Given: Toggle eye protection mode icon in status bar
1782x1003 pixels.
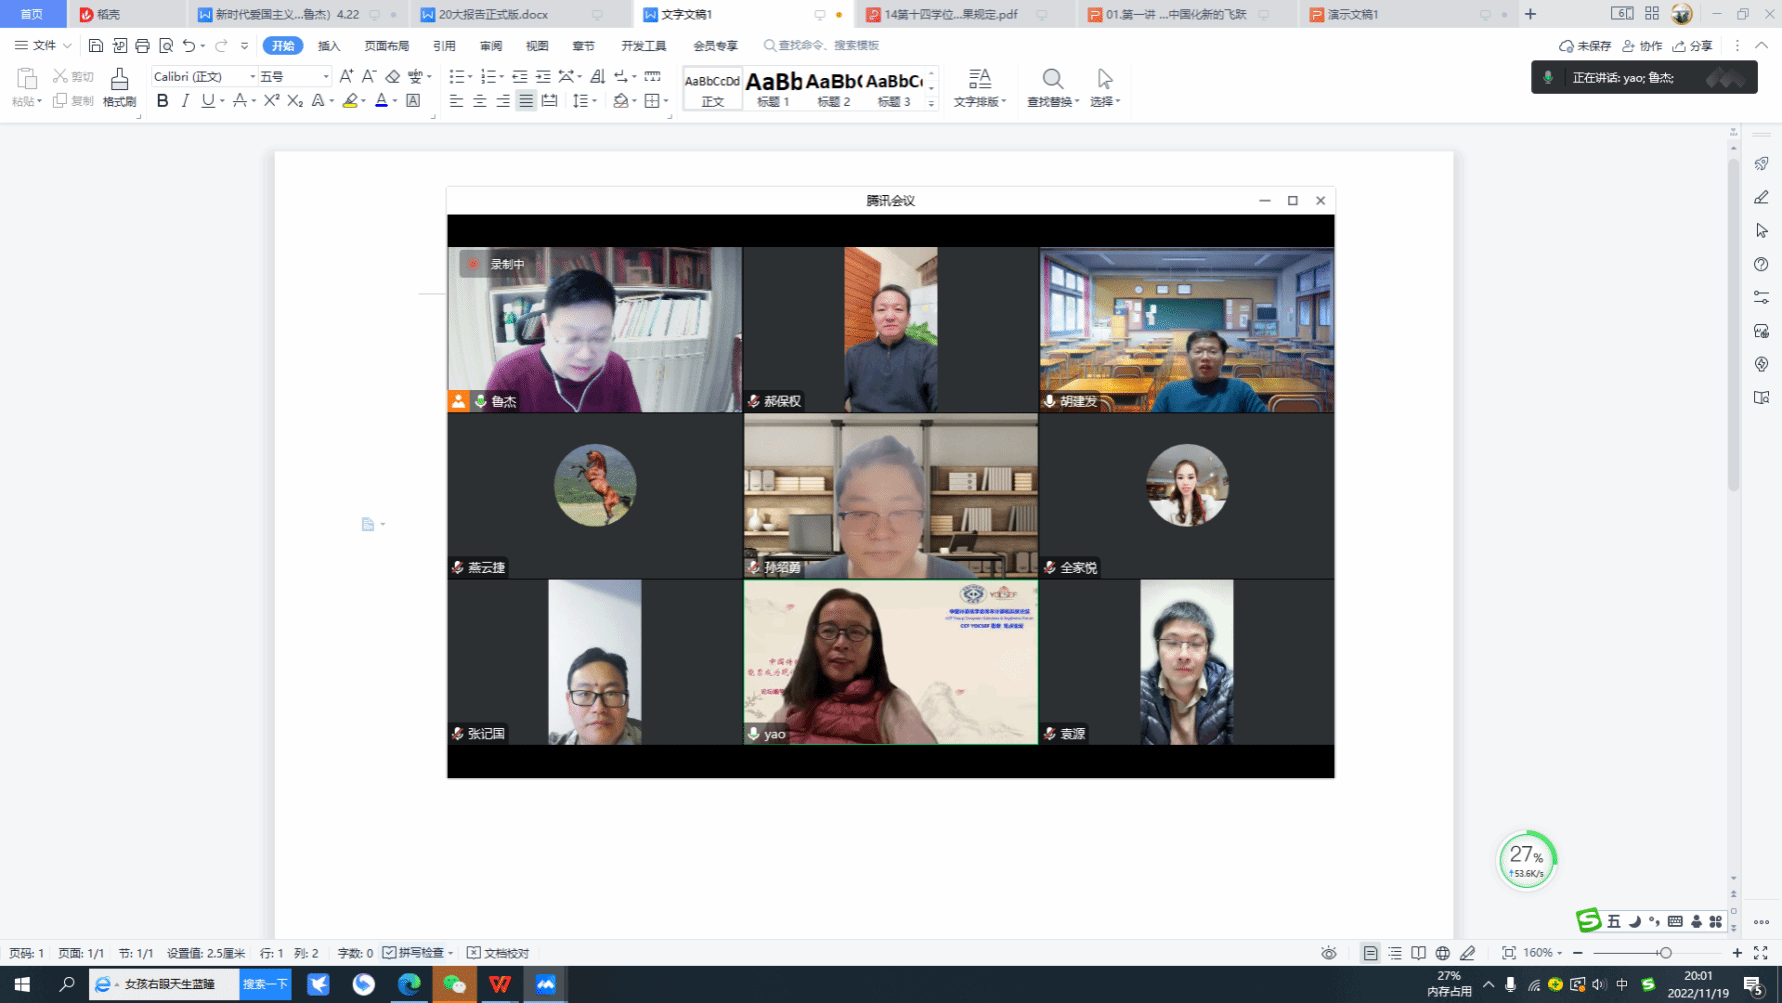Looking at the screenshot, I should [x=1328, y=953].
